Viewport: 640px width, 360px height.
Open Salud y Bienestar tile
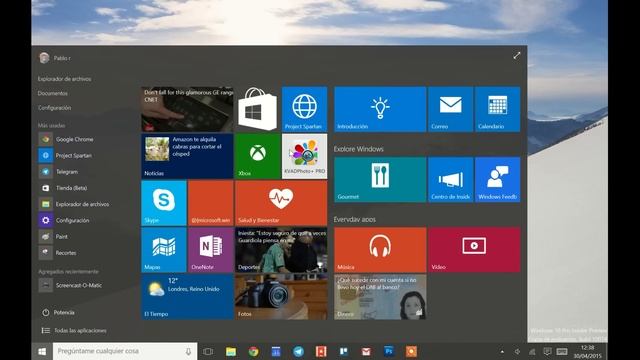(x=281, y=203)
